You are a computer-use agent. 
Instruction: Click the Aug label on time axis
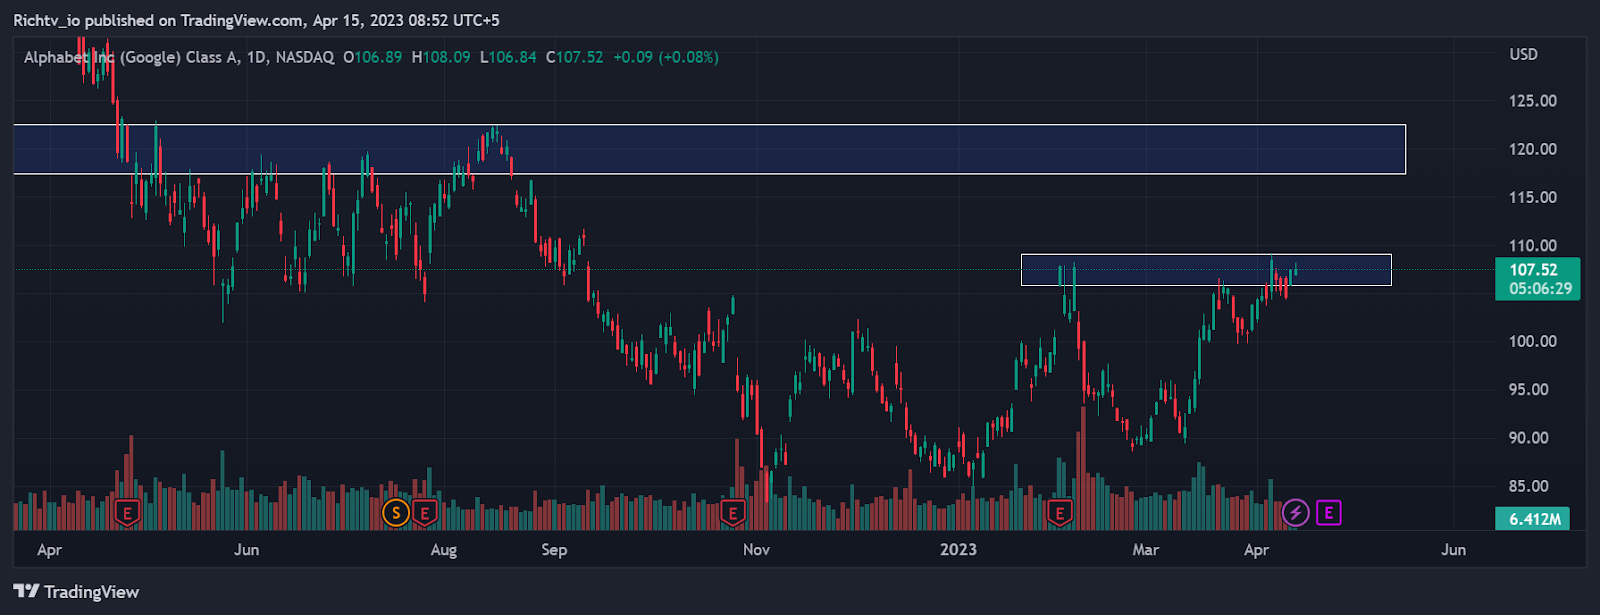coord(444,549)
